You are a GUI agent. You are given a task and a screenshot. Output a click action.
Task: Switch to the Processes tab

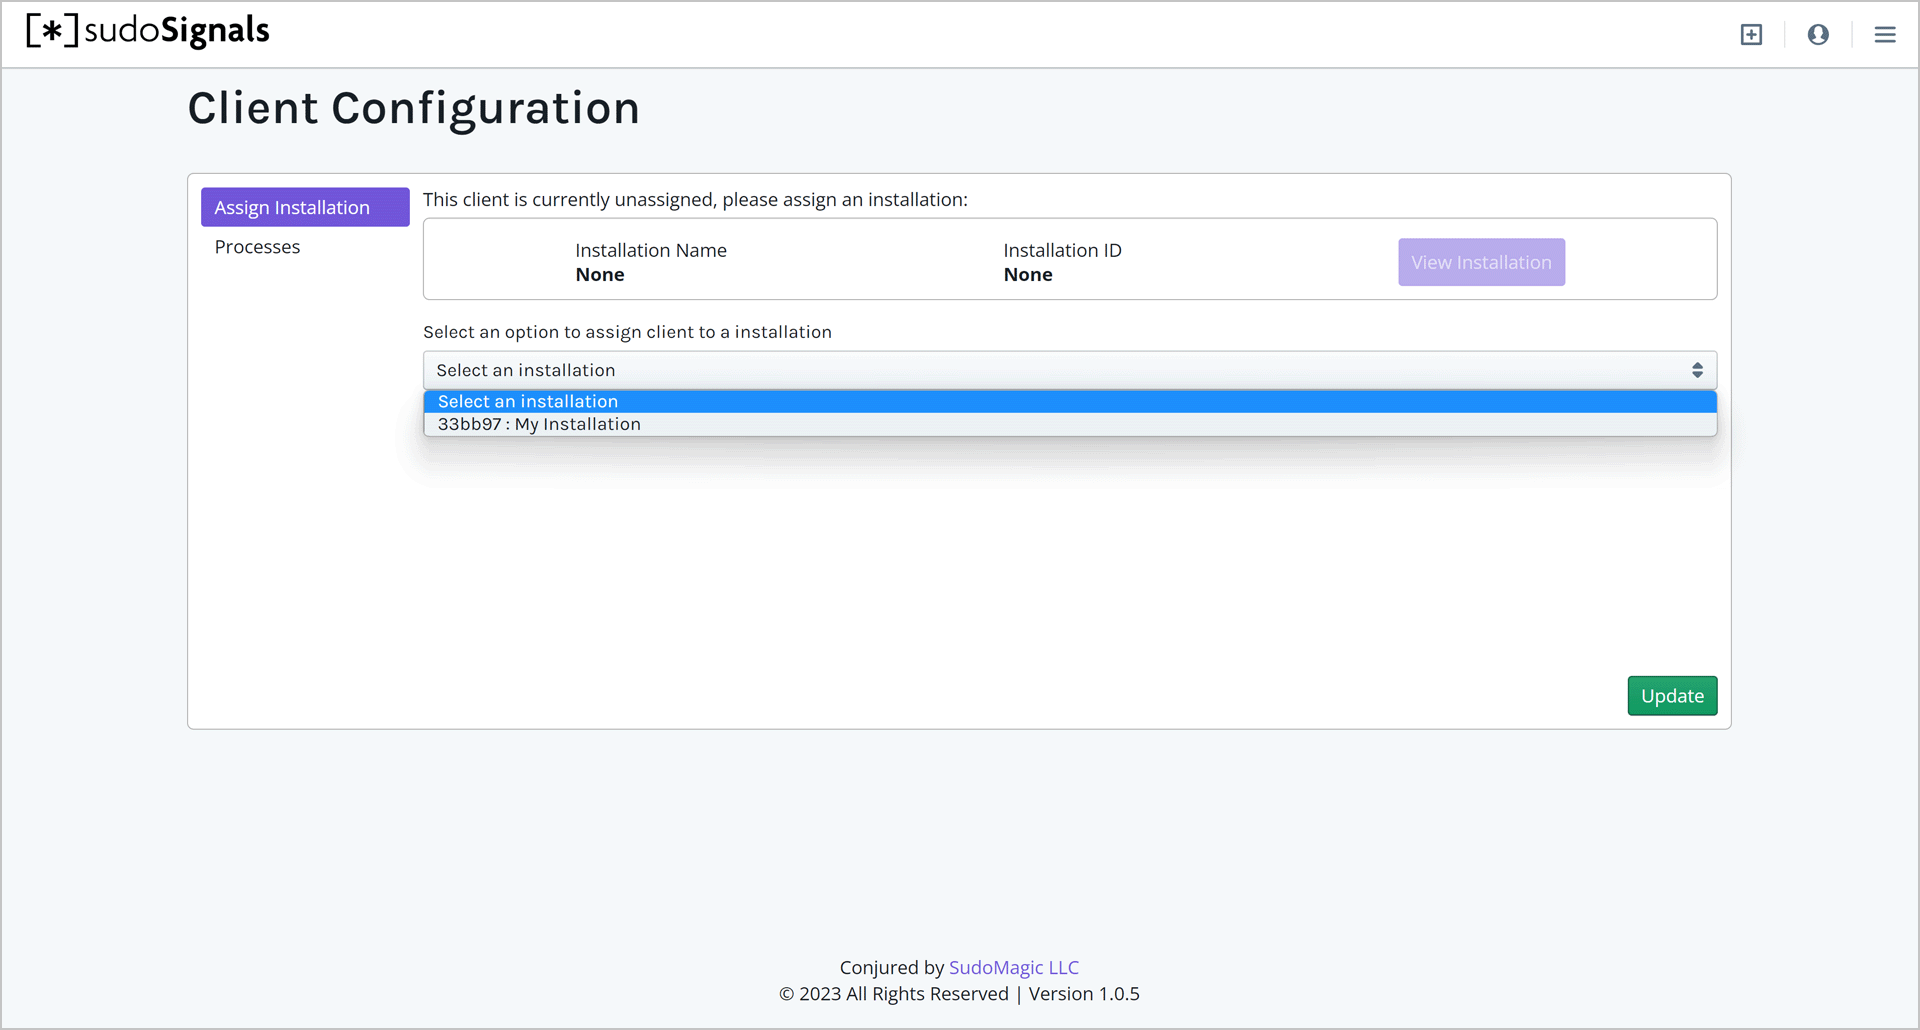point(257,247)
